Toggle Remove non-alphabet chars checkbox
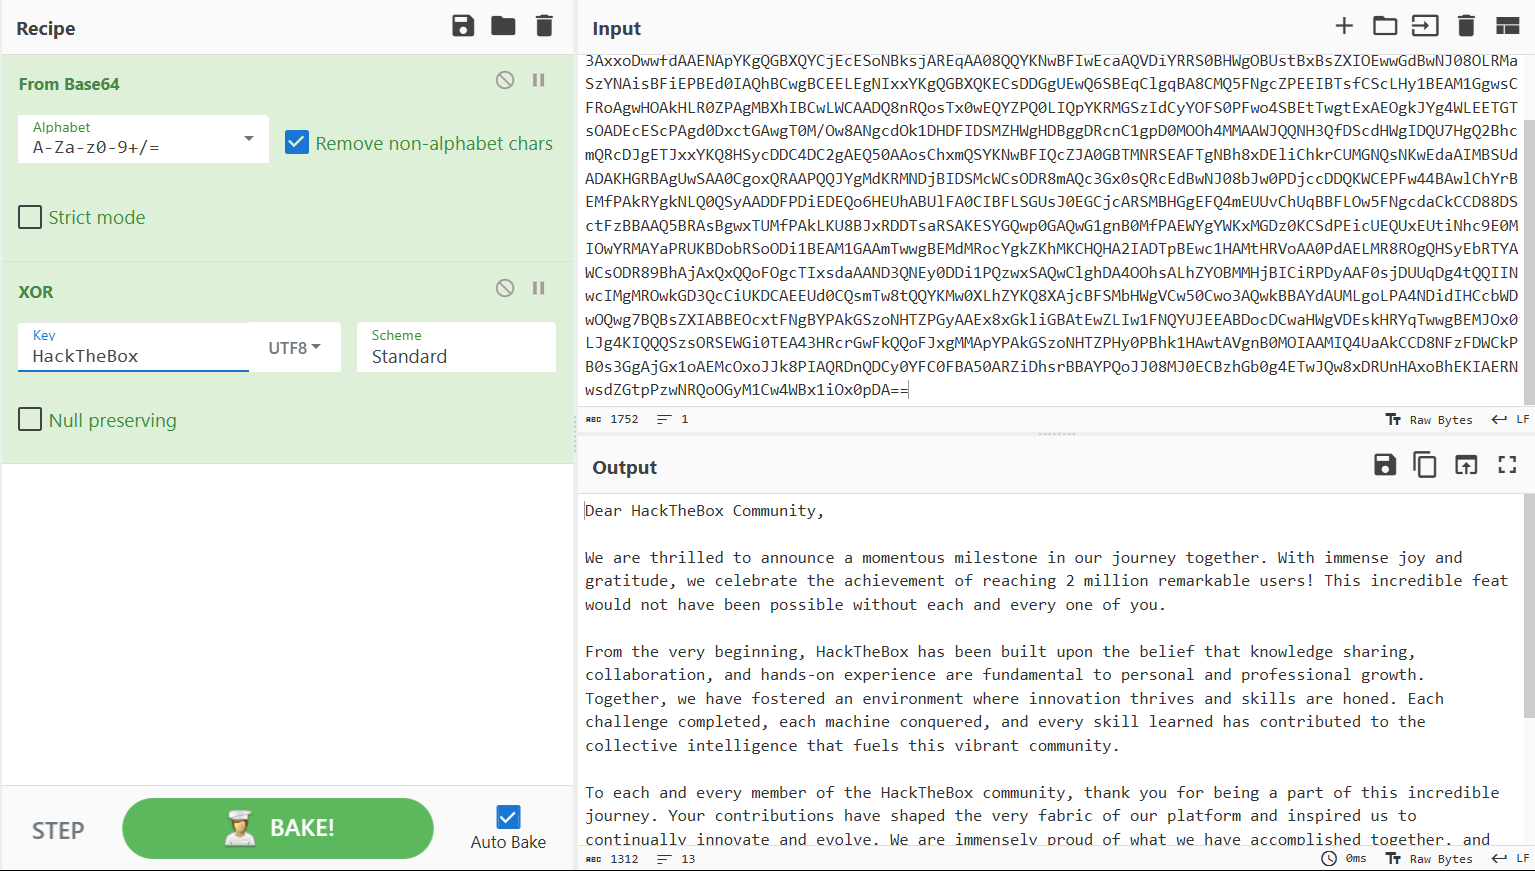The image size is (1535, 871). point(296,142)
